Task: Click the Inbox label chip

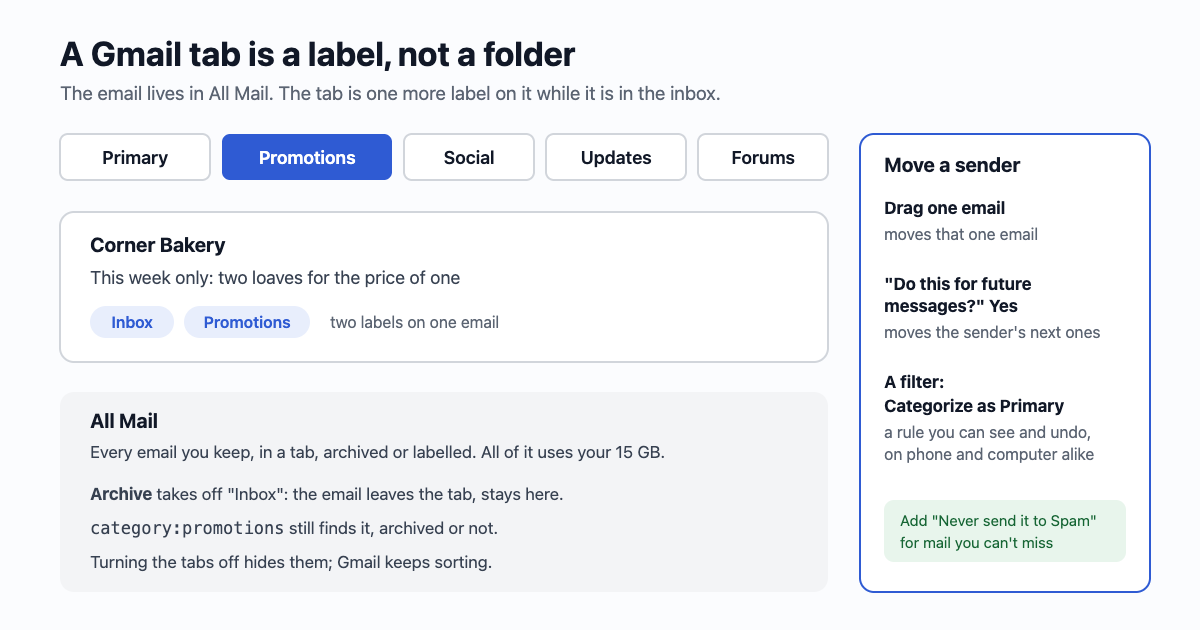Action: 132,322
